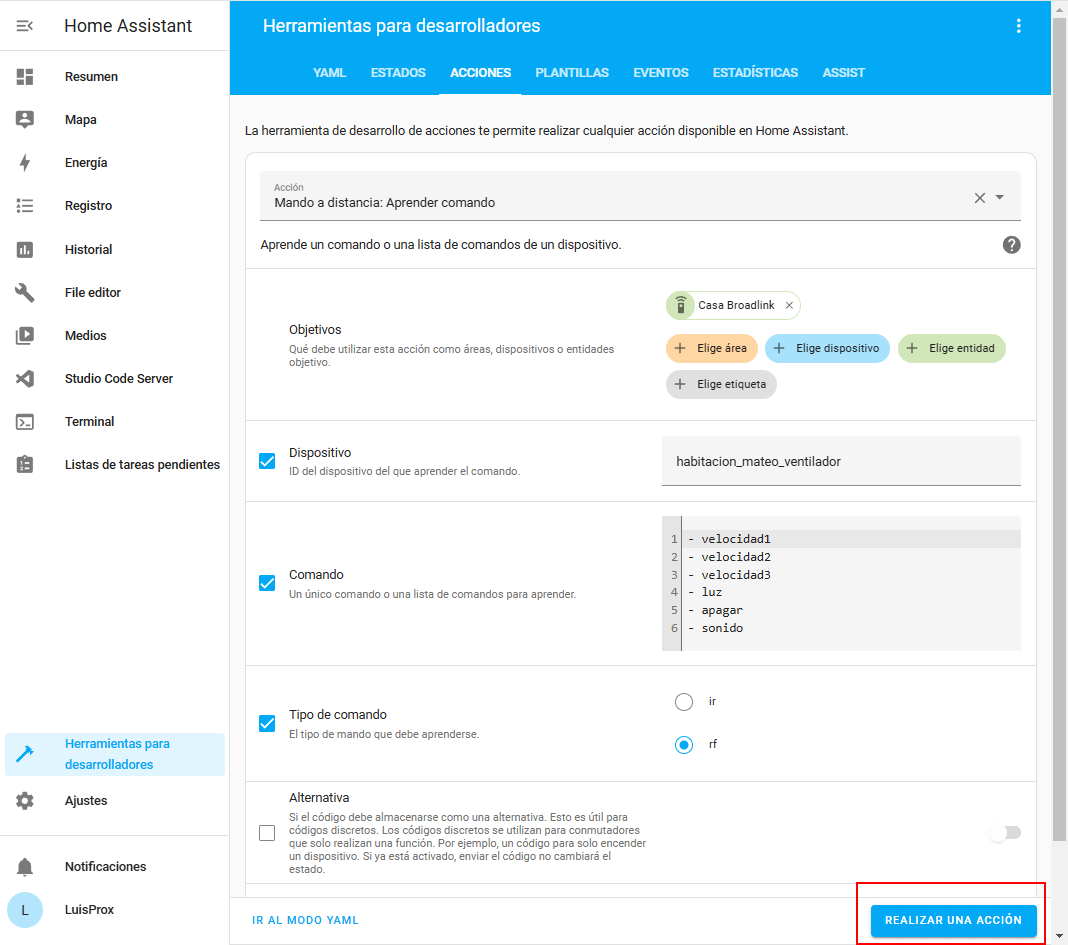Viewport: 1068px width, 945px height.
Task: Click the Elige dispositivo button
Action: click(828, 348)
